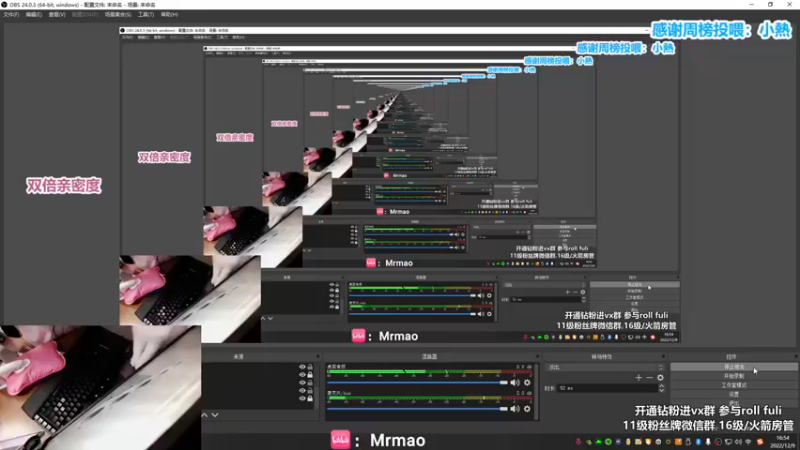
Task: Move selected source up with arrow
Action: pyautogui.click(x=205, y=415)
